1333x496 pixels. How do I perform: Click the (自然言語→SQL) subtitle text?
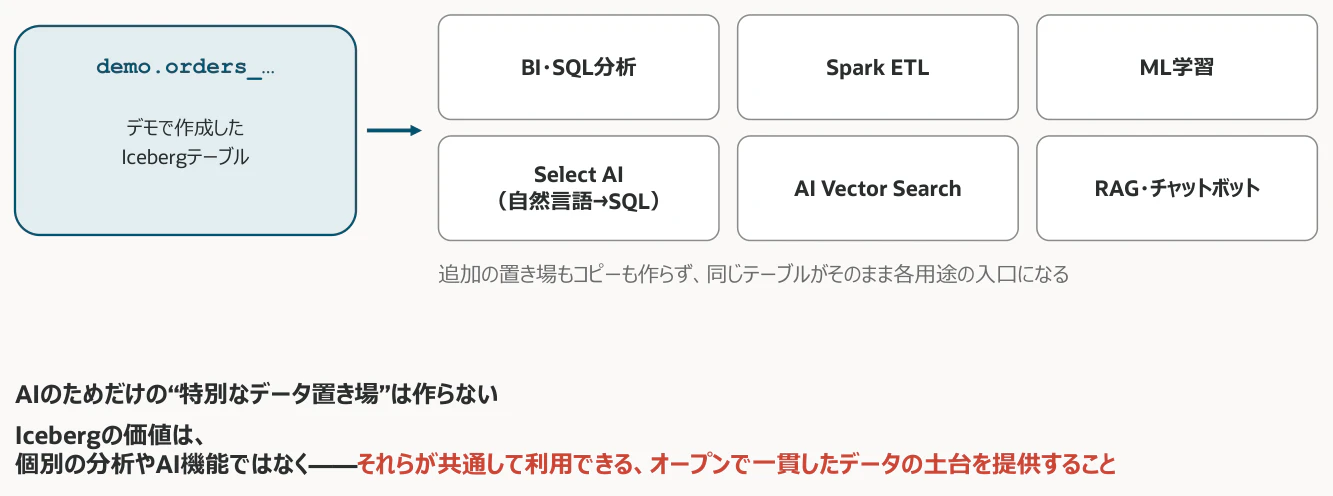point(578,201)
